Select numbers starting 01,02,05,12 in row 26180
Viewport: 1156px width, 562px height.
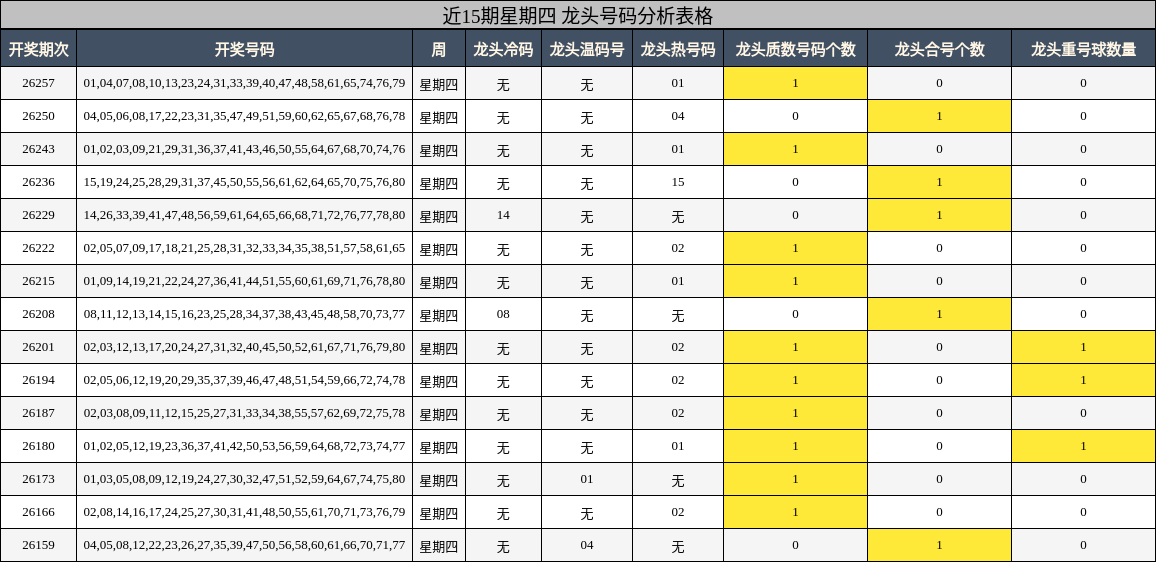[244, 446]
